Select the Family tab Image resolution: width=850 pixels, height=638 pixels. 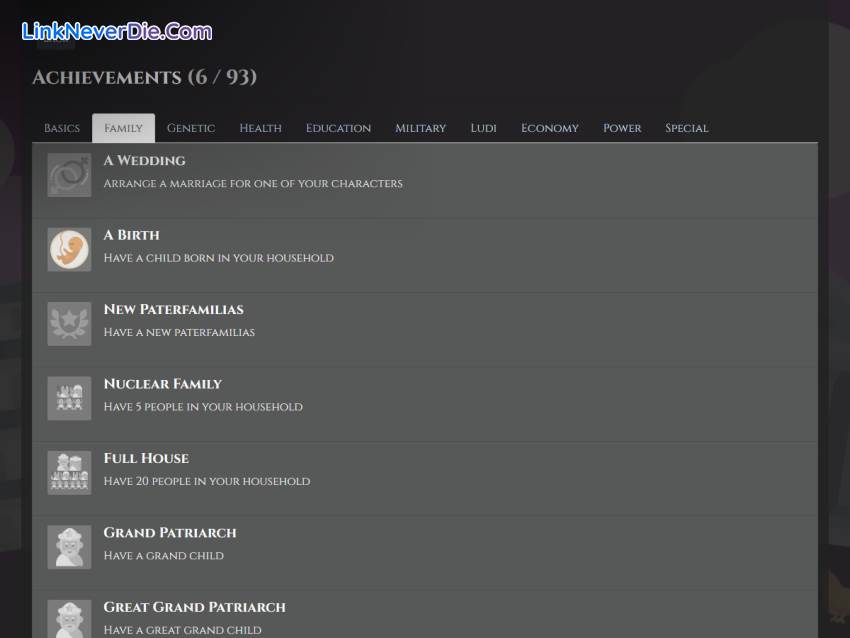(123, 128)
